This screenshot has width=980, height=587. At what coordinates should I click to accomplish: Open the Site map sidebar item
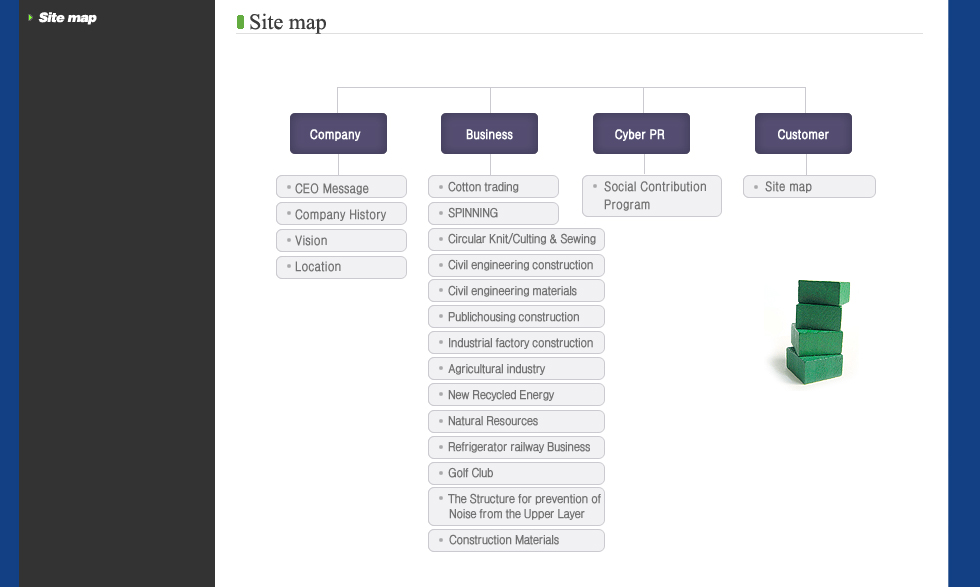[67, 18]
